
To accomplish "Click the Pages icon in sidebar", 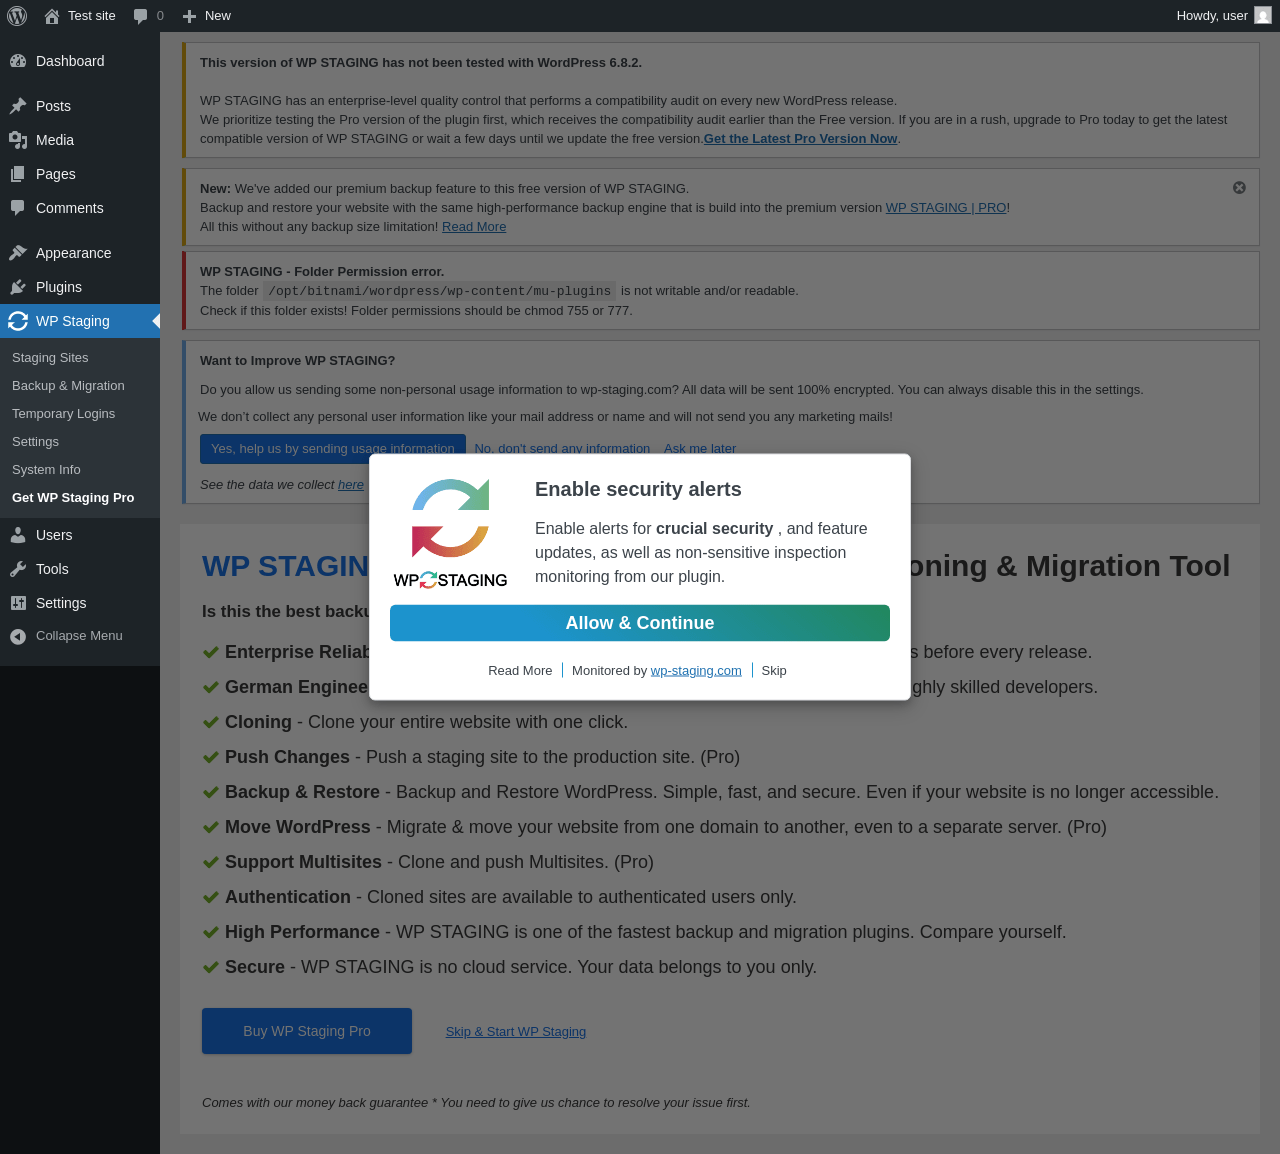I will [18, 174].
